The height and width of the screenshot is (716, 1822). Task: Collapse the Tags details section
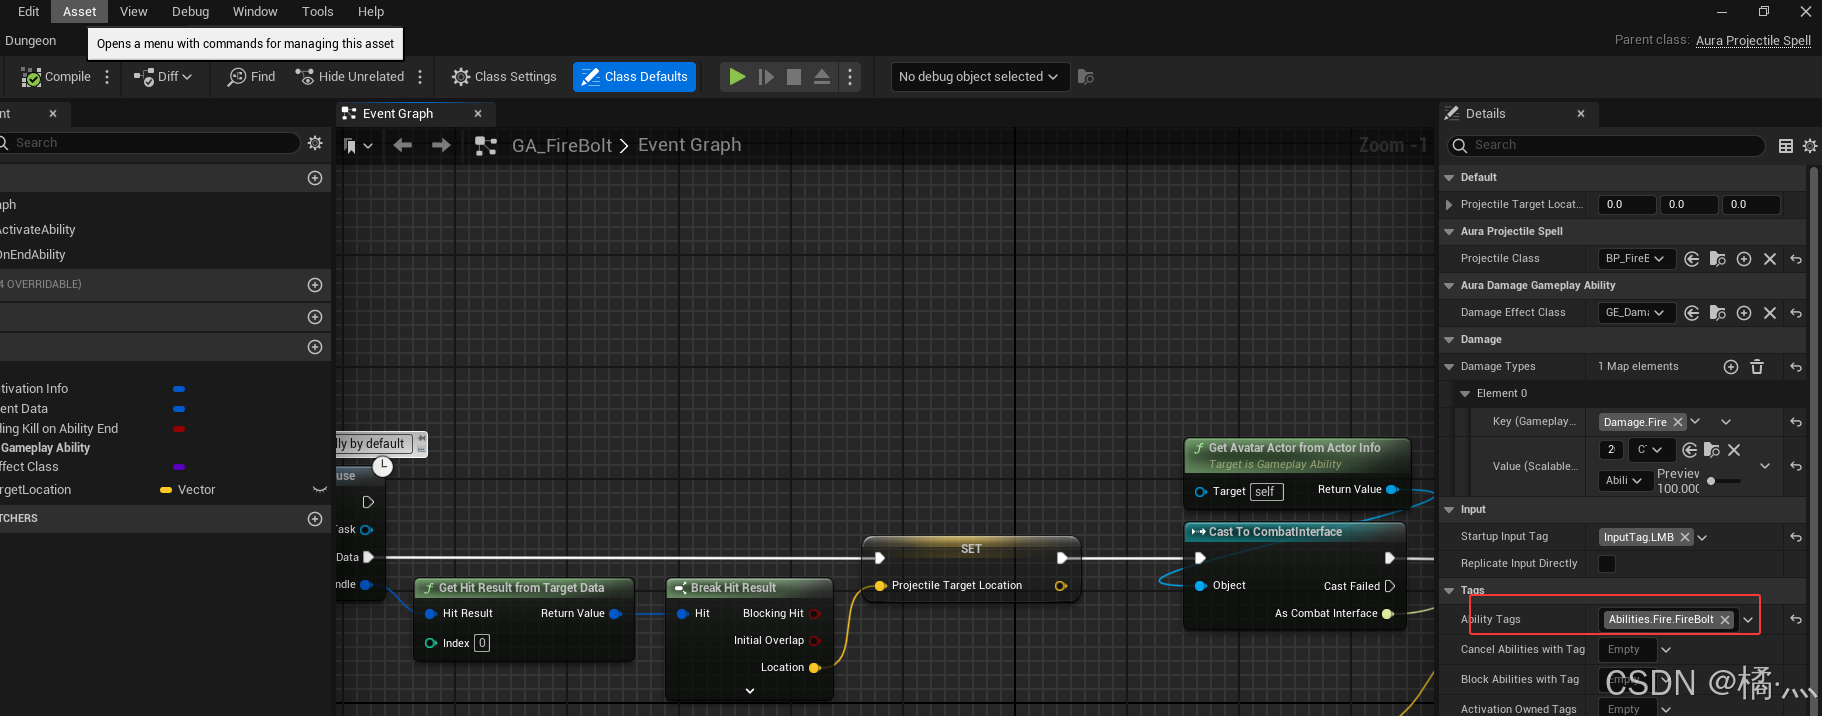[1449, 591]
